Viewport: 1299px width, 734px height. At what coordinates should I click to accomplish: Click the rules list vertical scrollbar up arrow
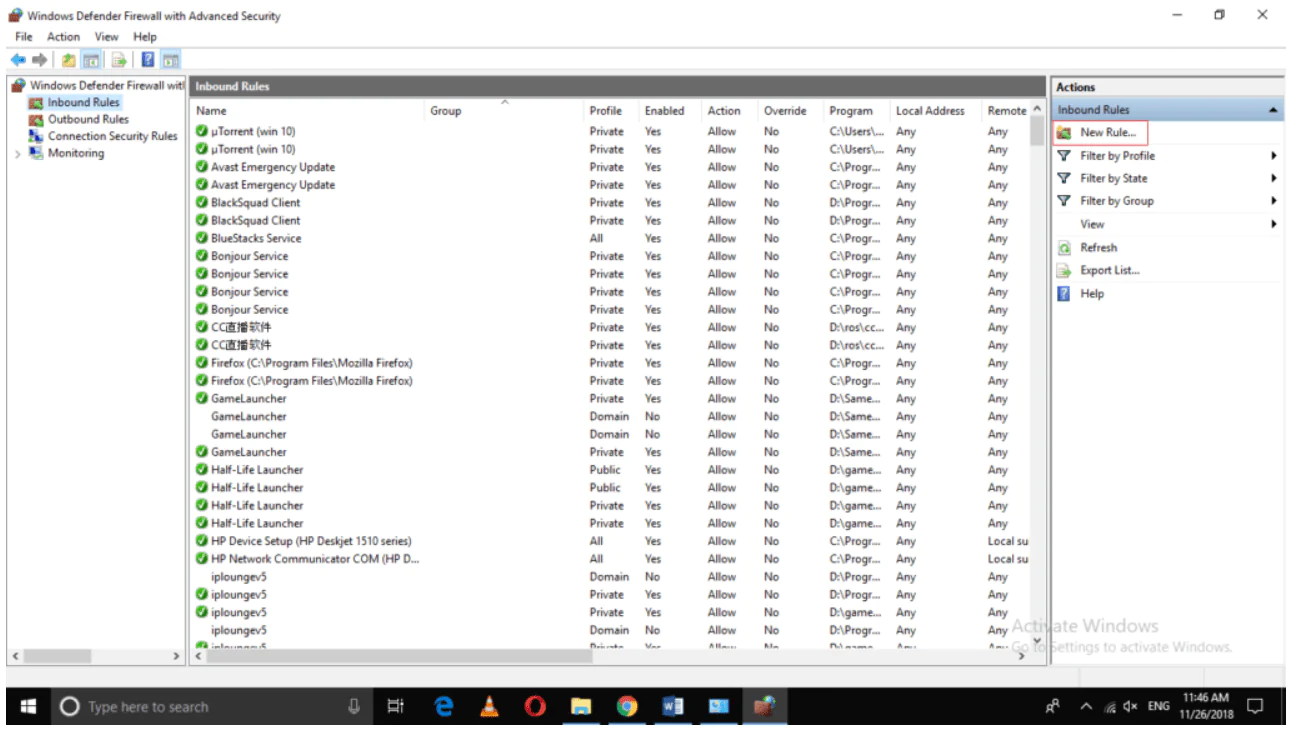click(x=1037, y=109)
